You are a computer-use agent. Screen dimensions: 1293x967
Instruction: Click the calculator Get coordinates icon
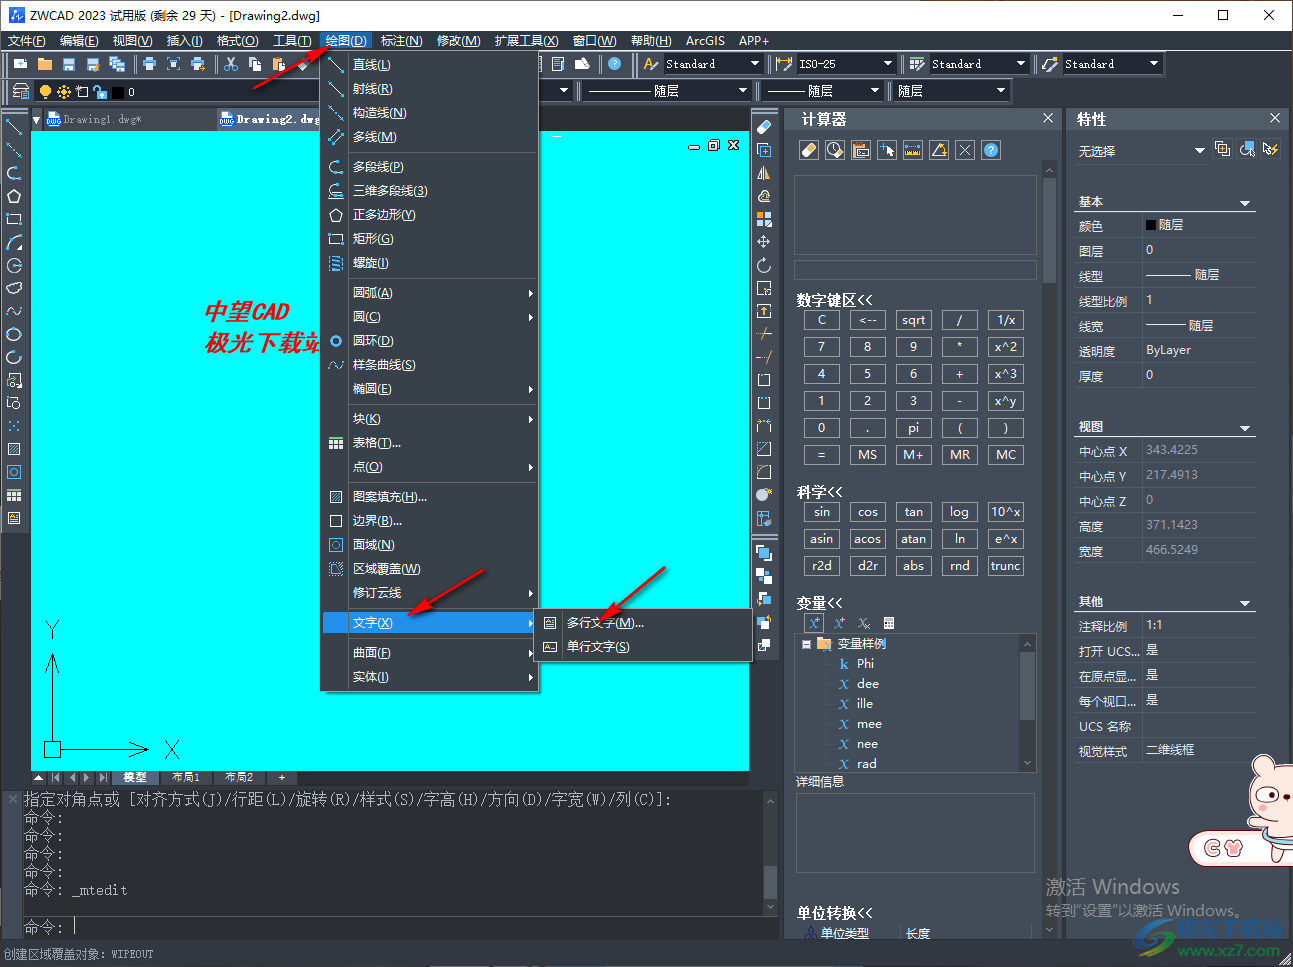click(x=887, y=150)
